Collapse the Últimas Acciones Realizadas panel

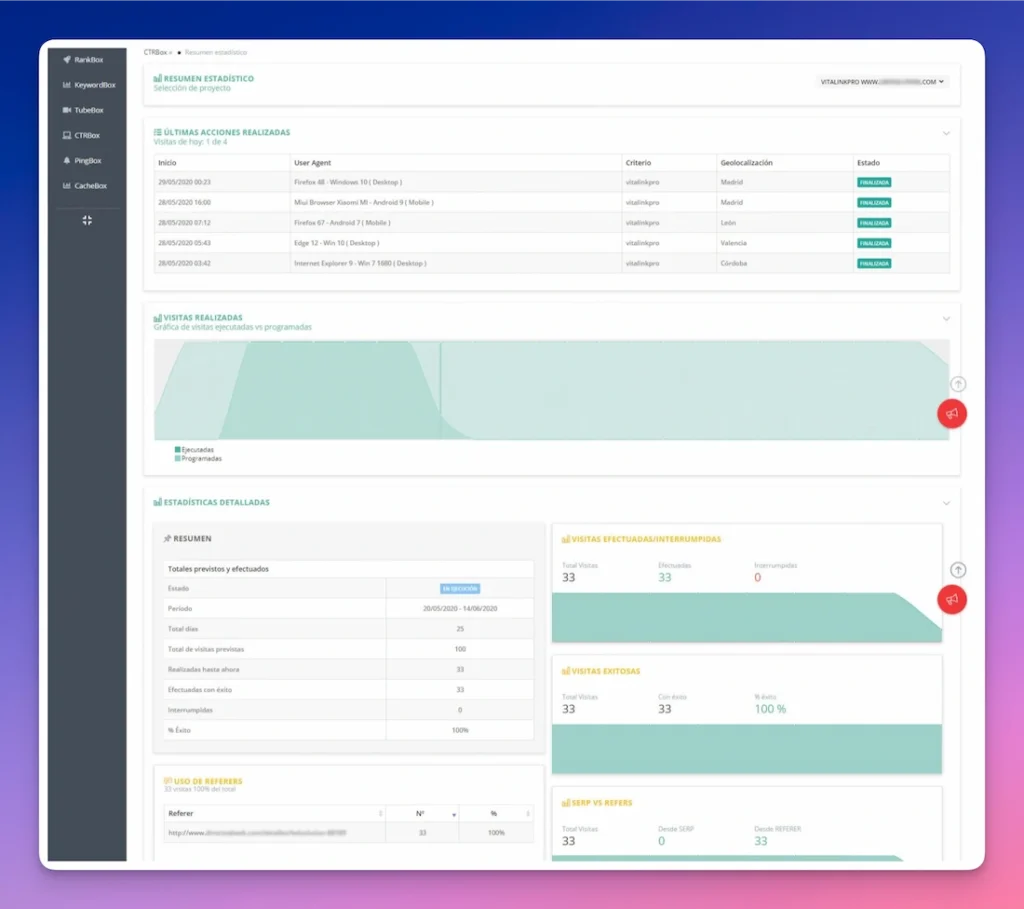(x=946, y=132)
